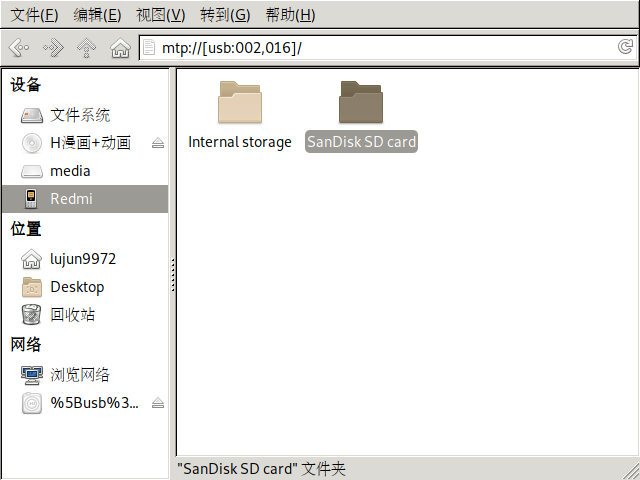Reload the current folder
Viewport: 640px width, 480px height.
click(625, 47)
